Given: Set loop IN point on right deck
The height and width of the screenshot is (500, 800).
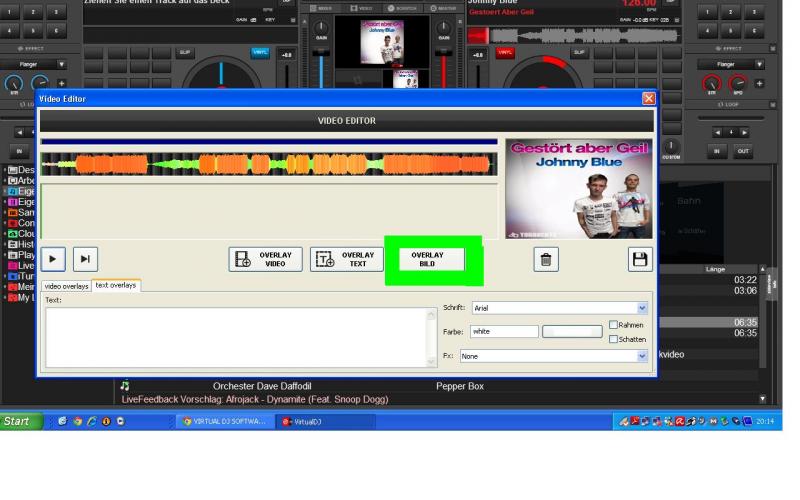Looking at the screenshot, I should coord(717,151).
